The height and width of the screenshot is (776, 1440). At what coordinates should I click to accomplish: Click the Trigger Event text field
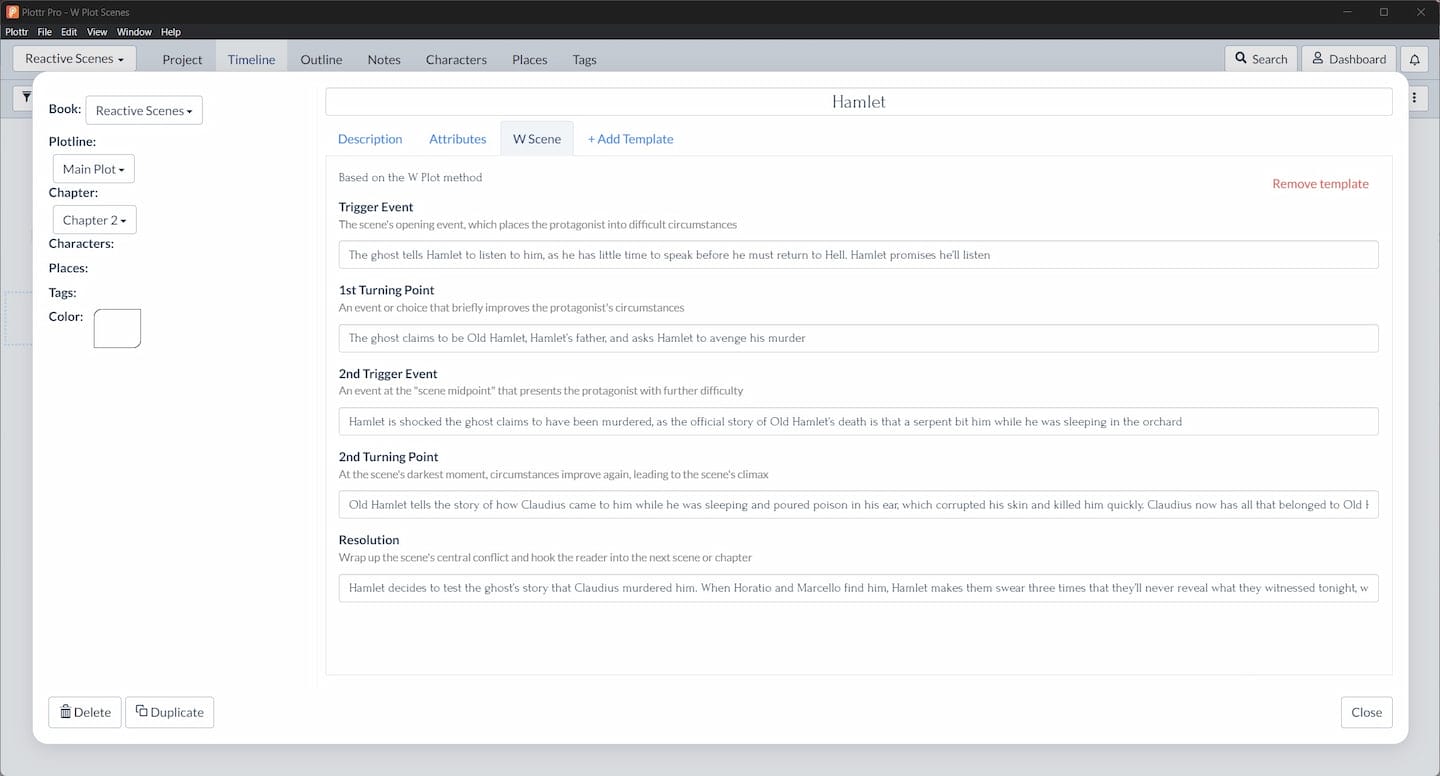tap(858, 255)
